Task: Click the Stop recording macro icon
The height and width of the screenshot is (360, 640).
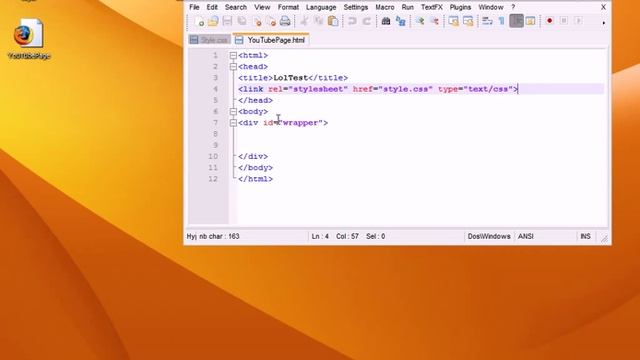Action: tap(564, 21)
